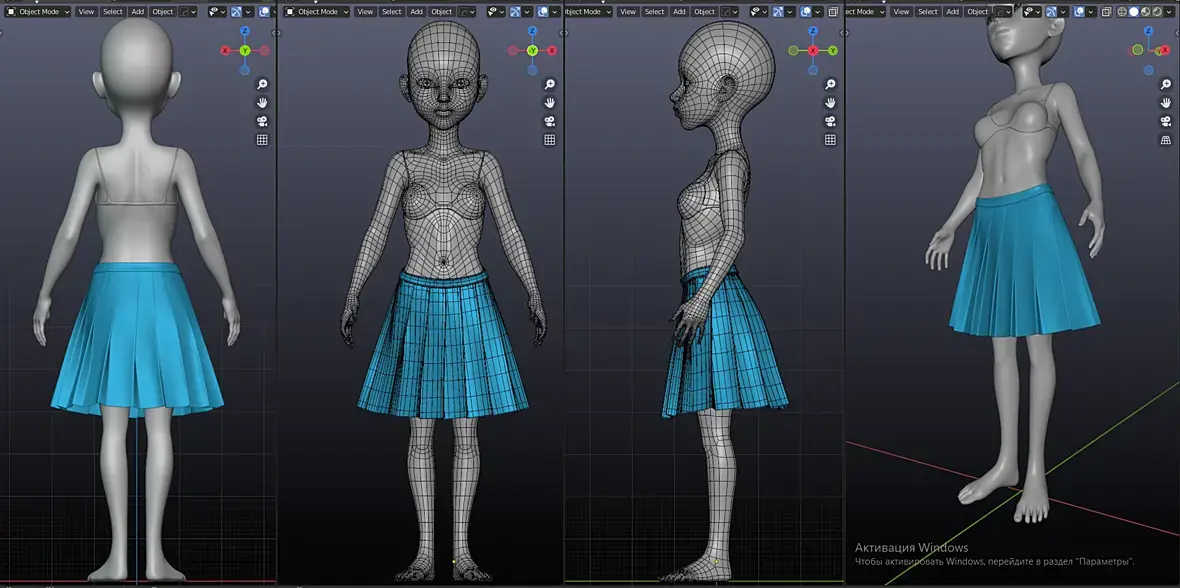1180x588 pixels.
Task: Open eye visibility dropdown in back-view viewport
Action: click(217, 11)
